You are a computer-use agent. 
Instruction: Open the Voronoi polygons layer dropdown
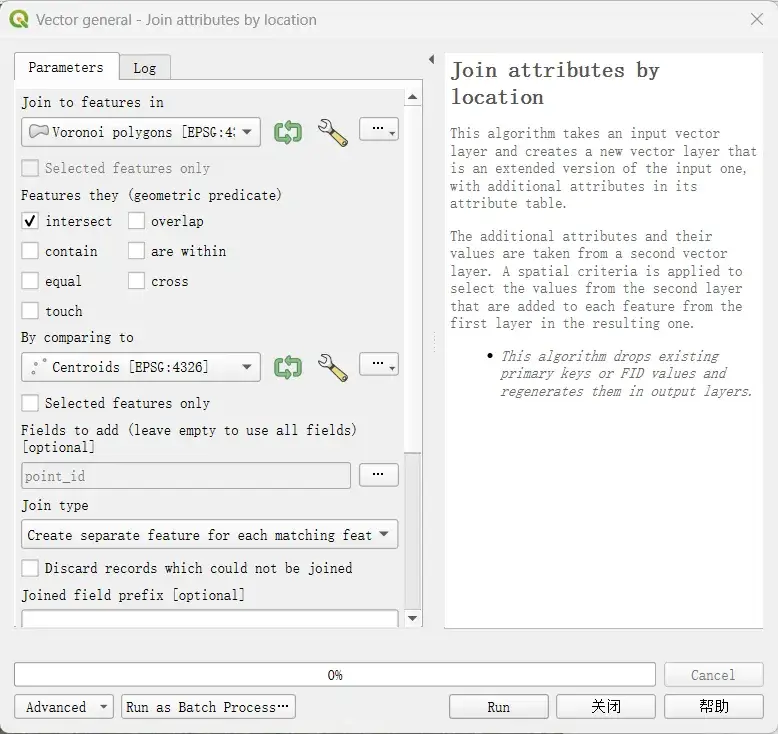click(x=141, y=132)
